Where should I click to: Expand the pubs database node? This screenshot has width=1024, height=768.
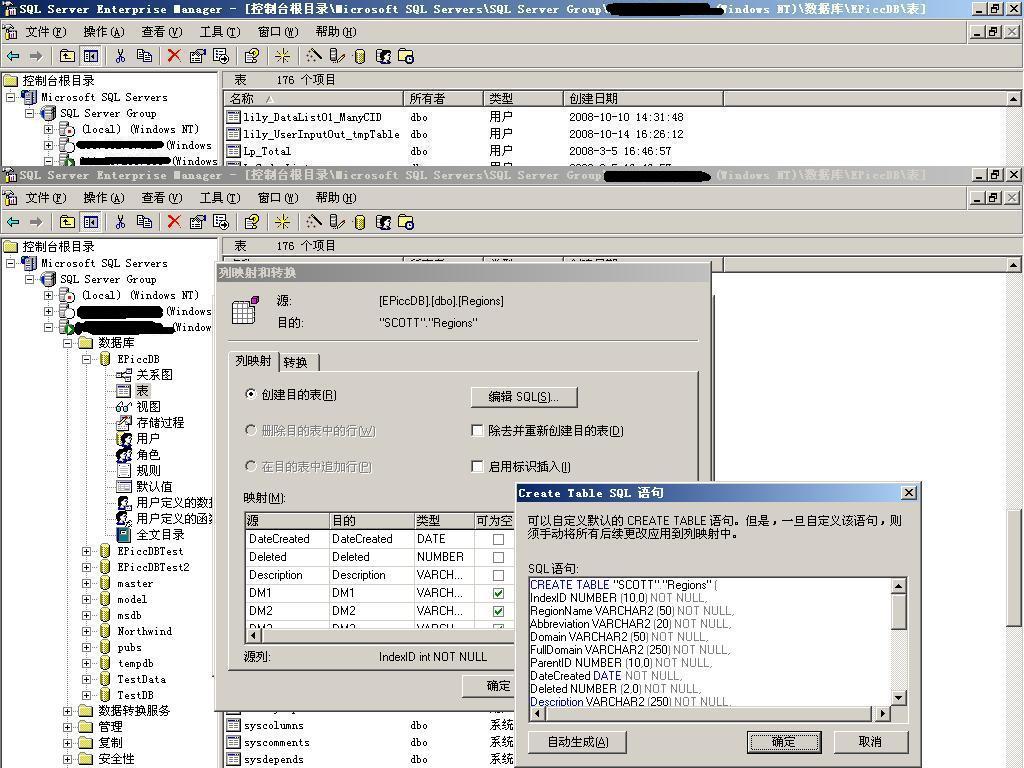pos(86,647)
